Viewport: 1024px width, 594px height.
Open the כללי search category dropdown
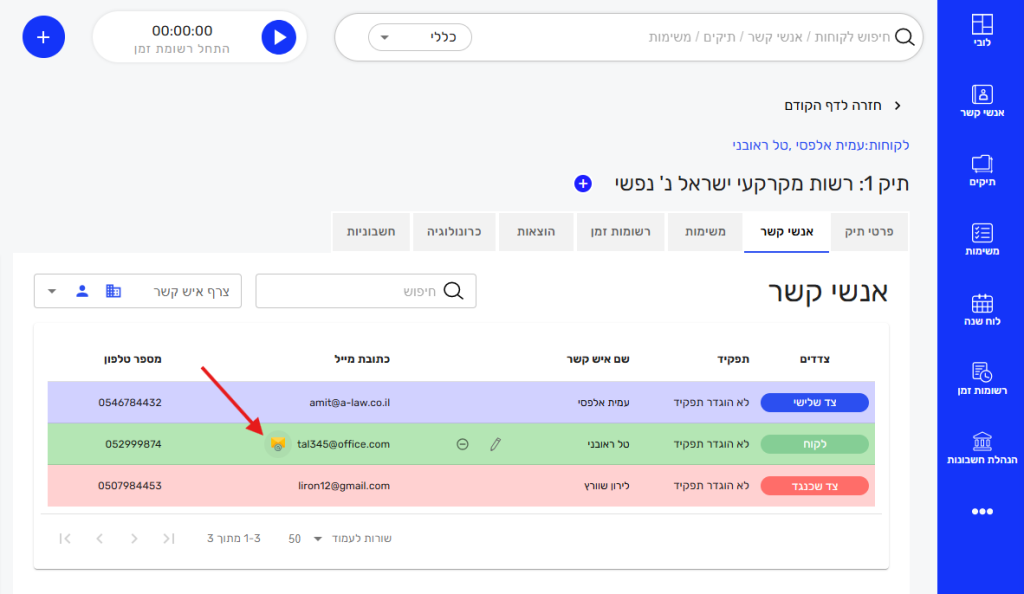coord(420,38)
